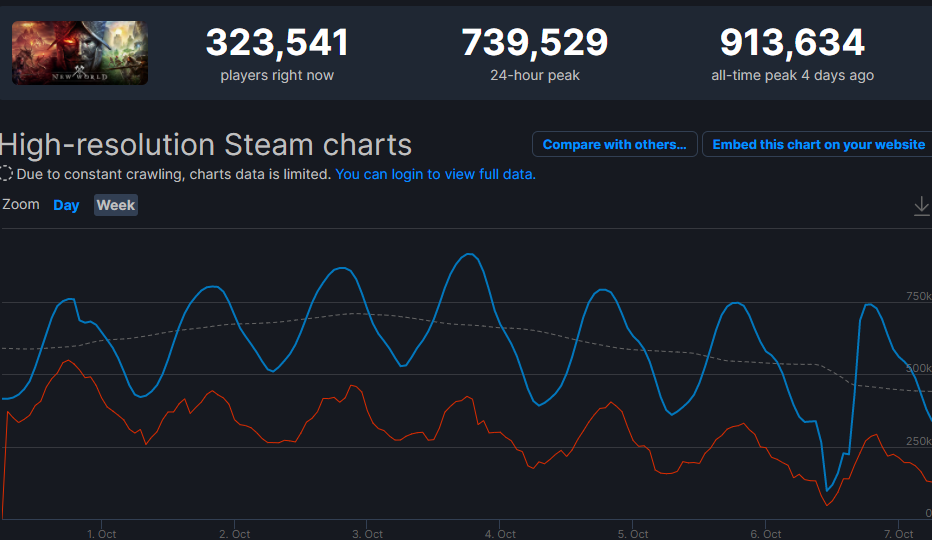The image size is (932, 540).
Task: Click the 4. Oct axis label
Action: click(x=500, y=534)
